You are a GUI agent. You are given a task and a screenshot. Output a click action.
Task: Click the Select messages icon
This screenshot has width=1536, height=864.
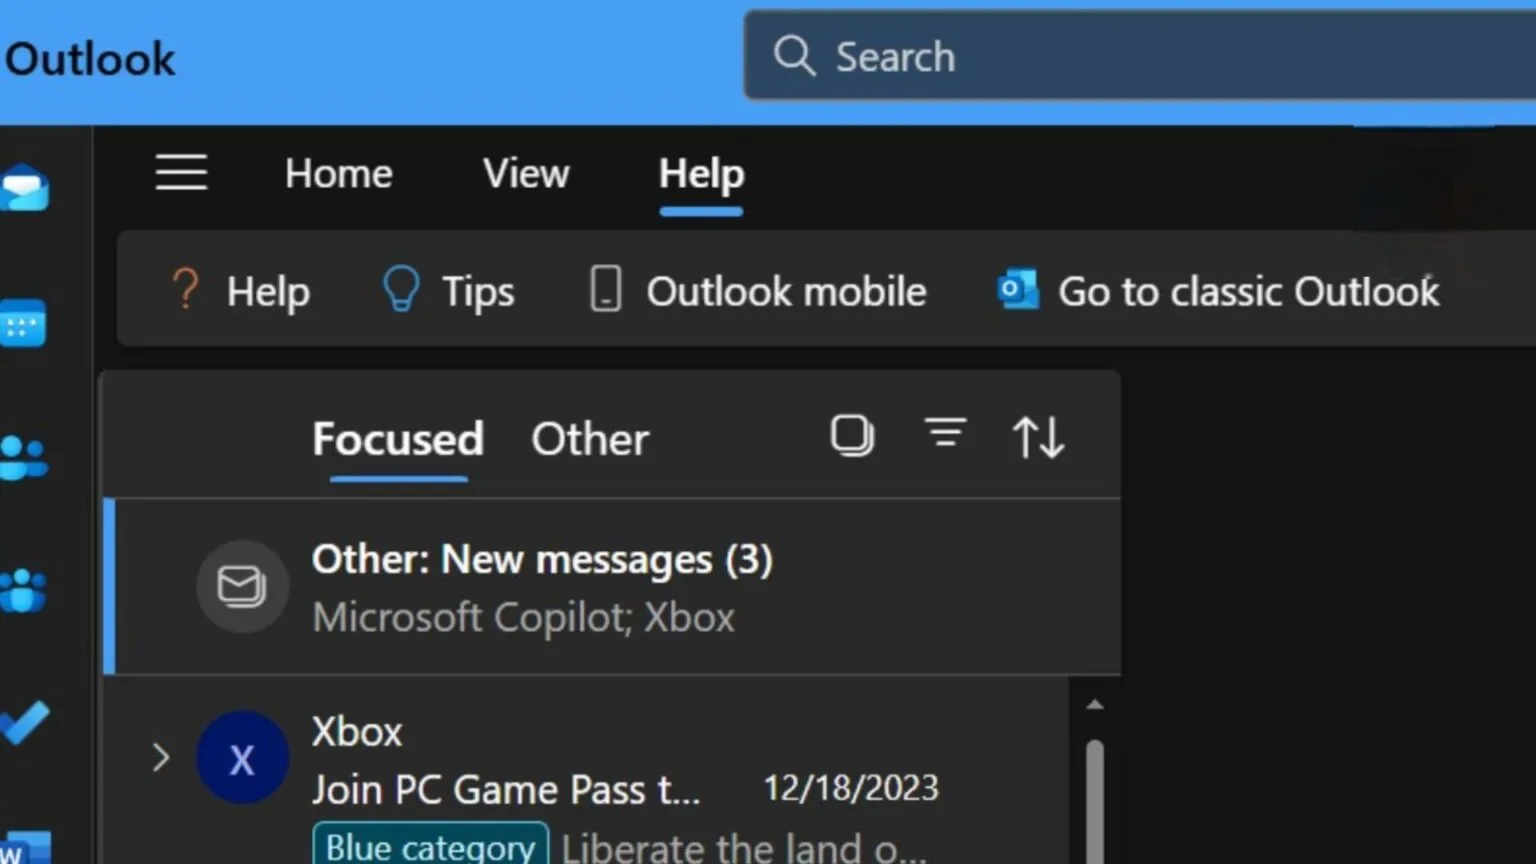tap(852, 436)
